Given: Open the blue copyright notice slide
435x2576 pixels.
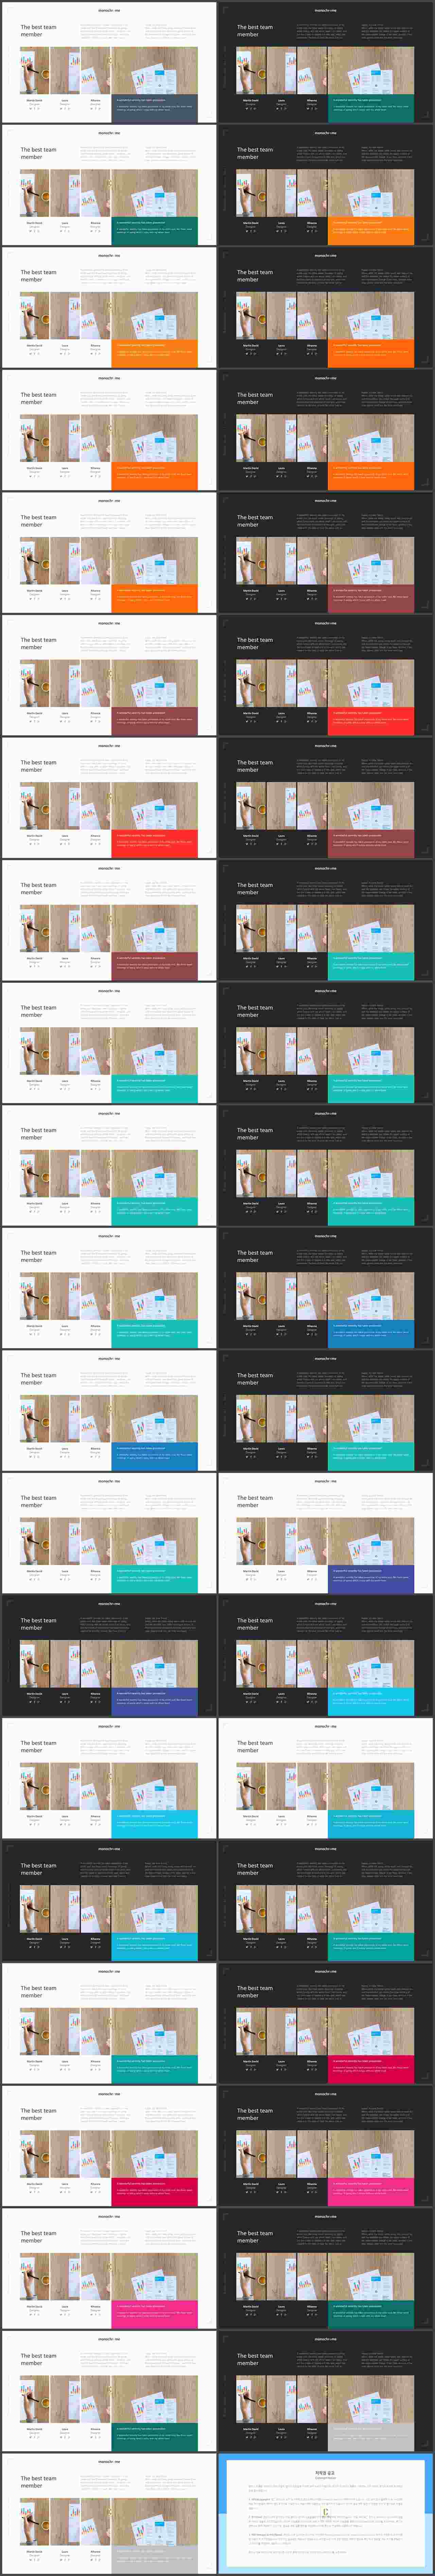Looking at the screenshot, I should click(326, 2514).
